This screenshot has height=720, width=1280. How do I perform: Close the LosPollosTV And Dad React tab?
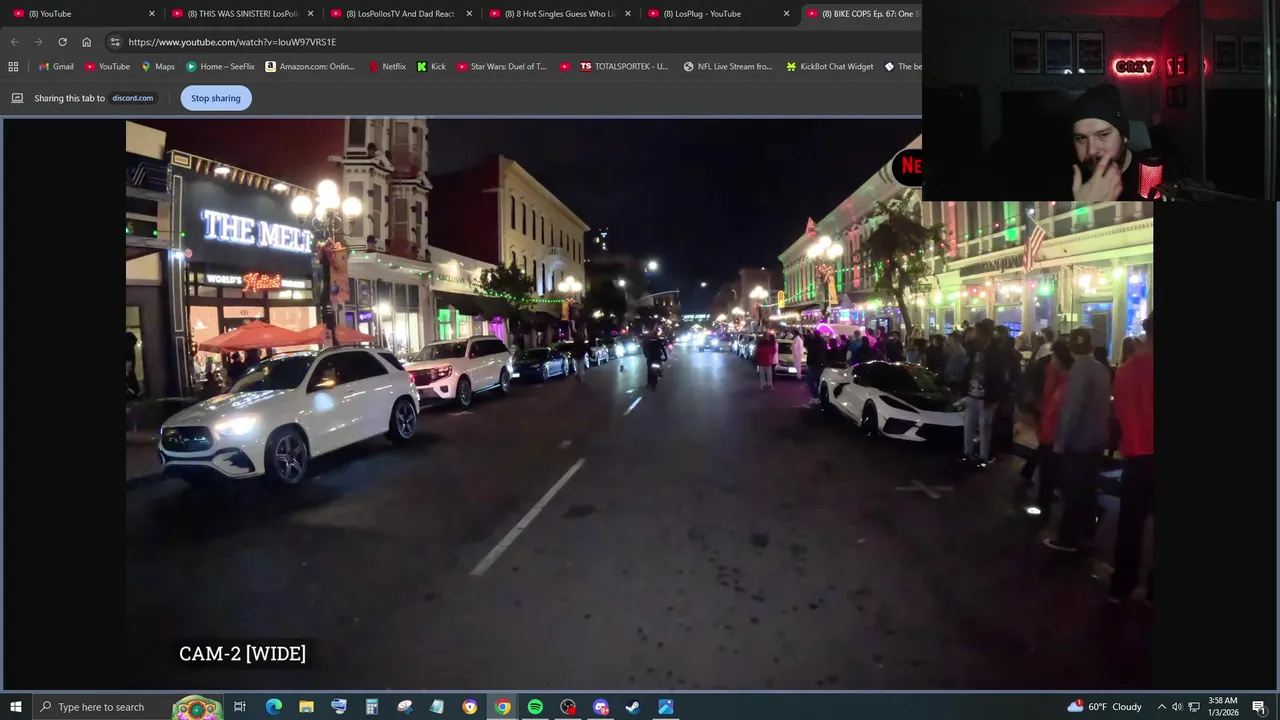point(469,14)
